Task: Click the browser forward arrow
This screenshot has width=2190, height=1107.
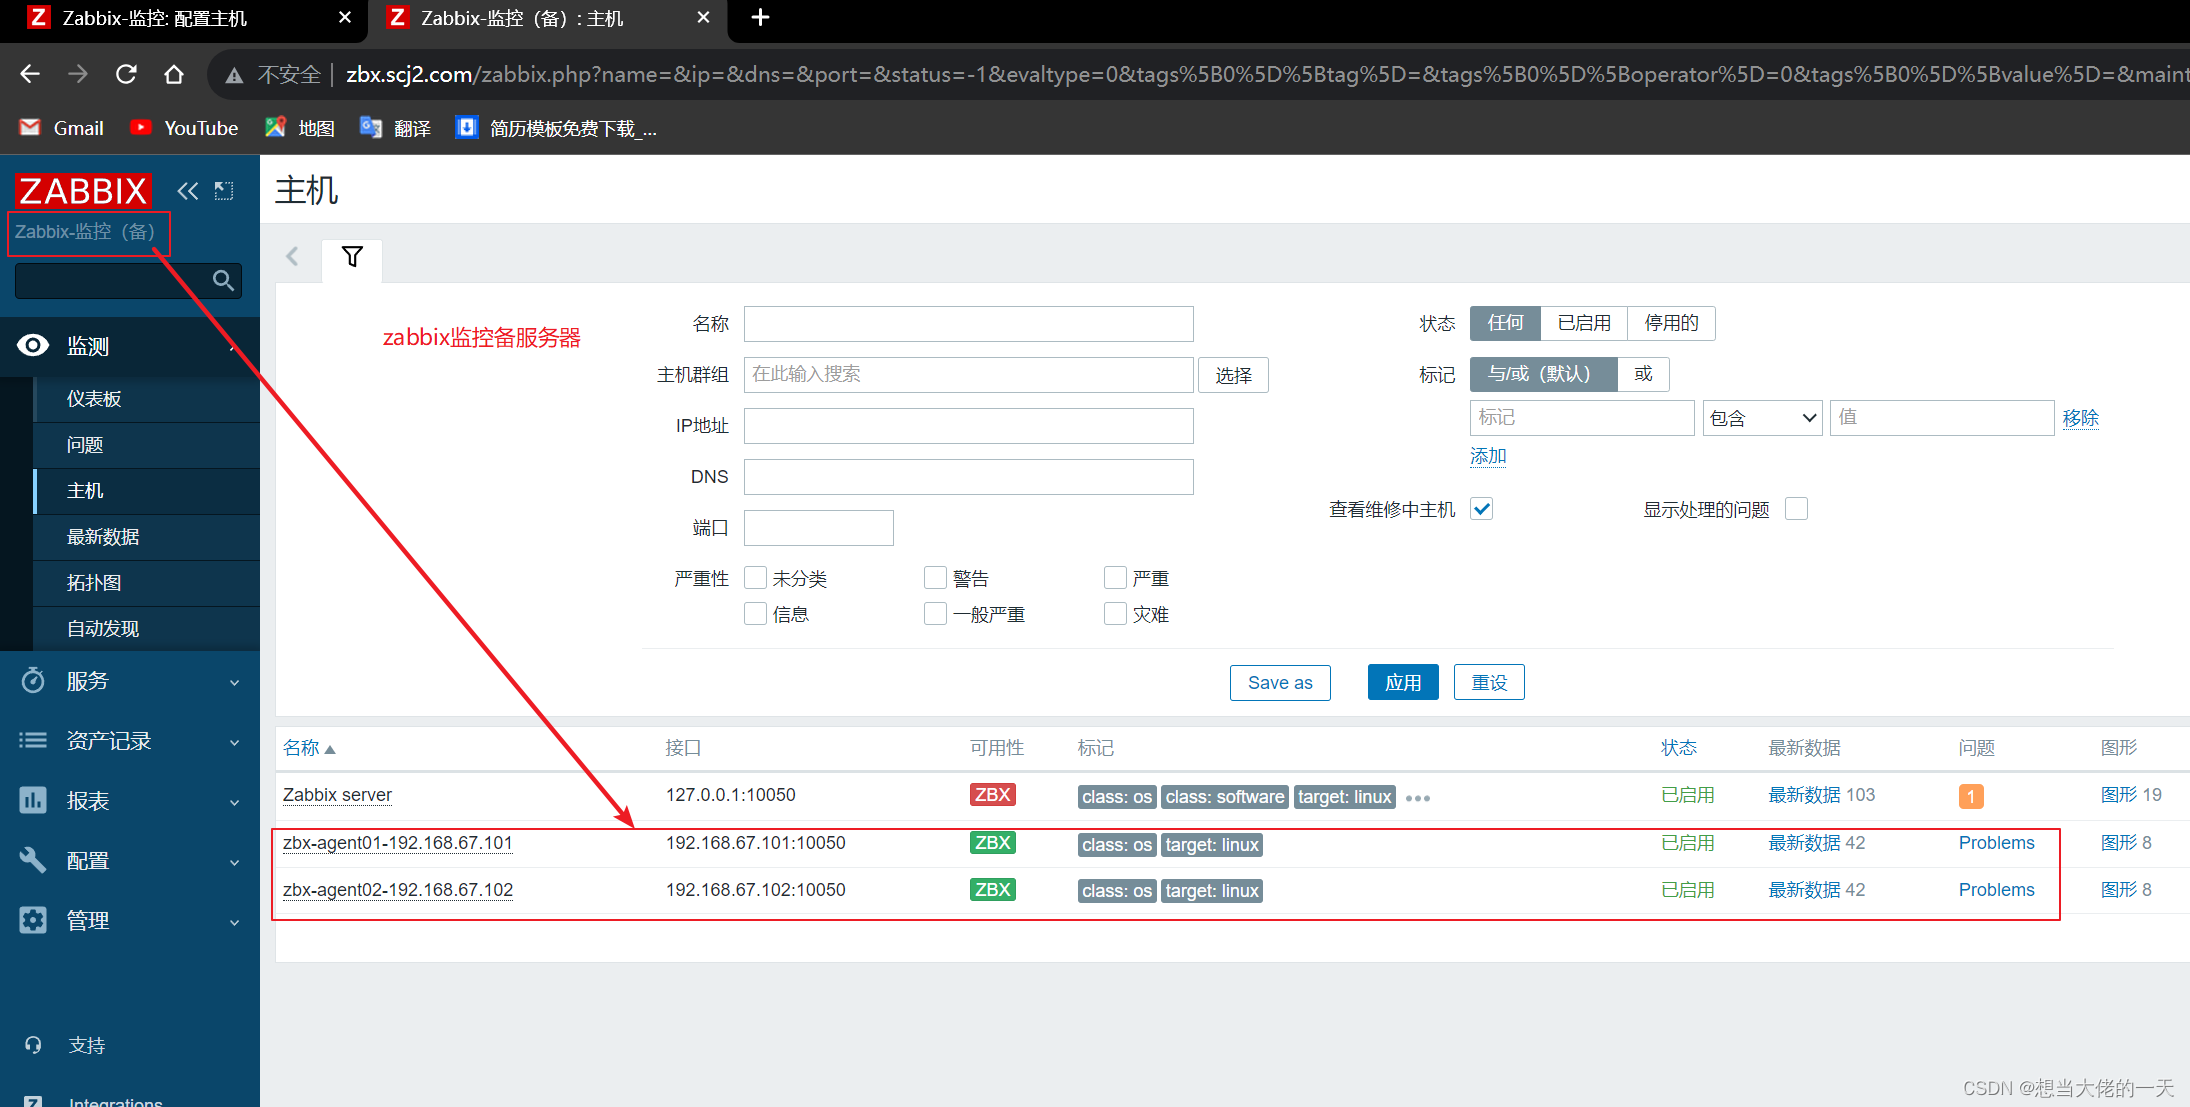Action: 78,74
